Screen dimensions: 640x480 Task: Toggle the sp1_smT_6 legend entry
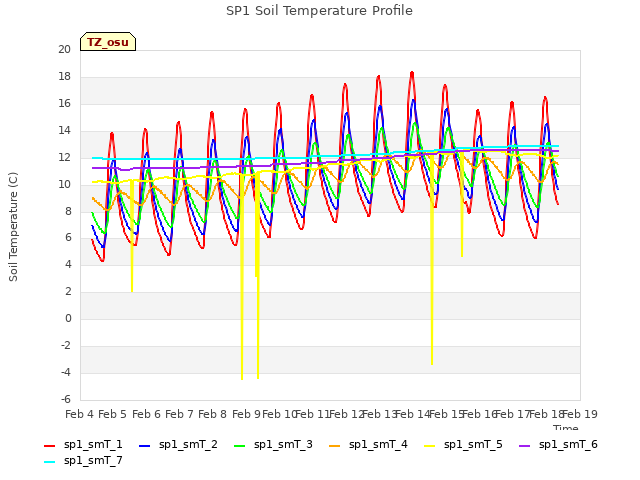click(558, 444)
